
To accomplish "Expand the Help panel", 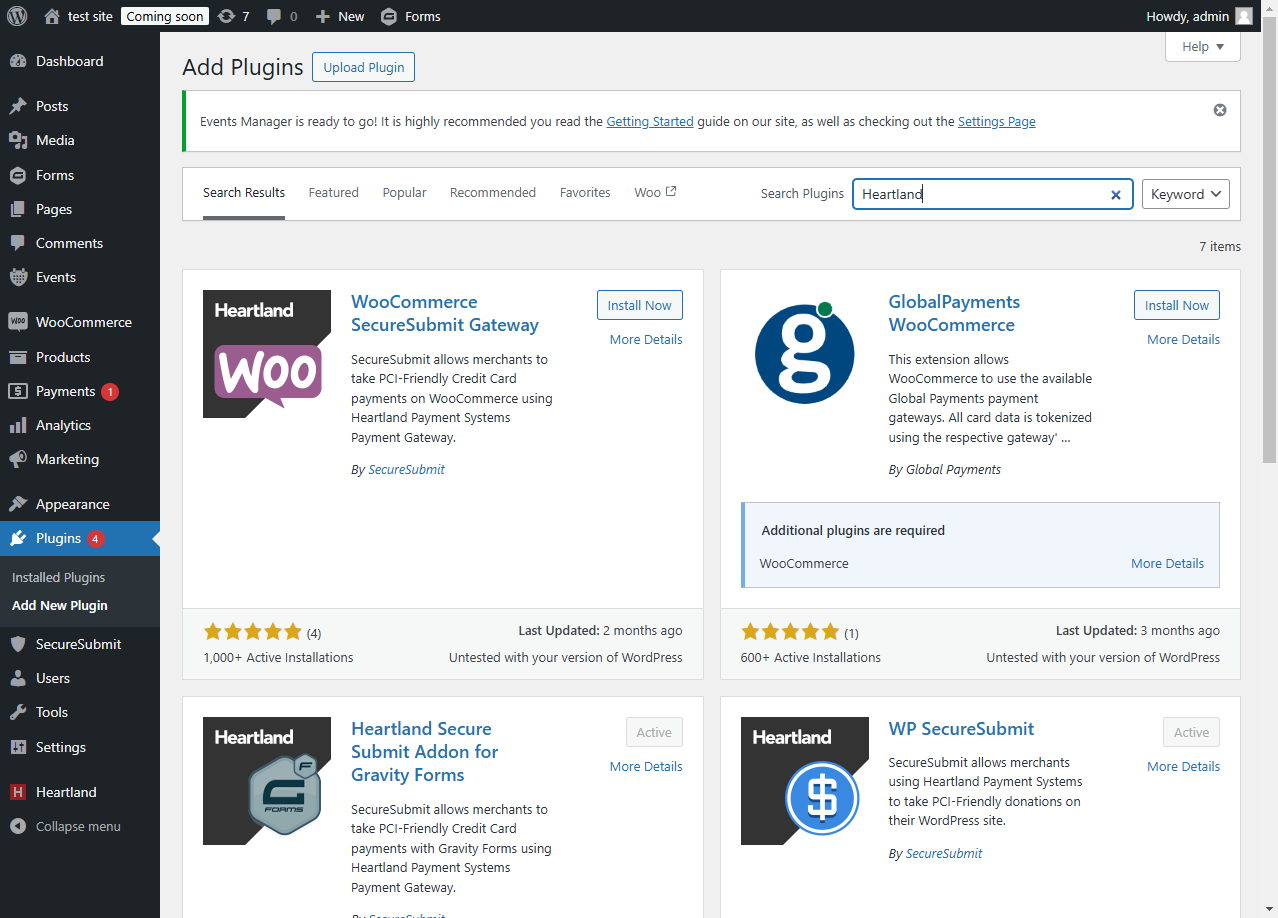I will click(1203, 46).
